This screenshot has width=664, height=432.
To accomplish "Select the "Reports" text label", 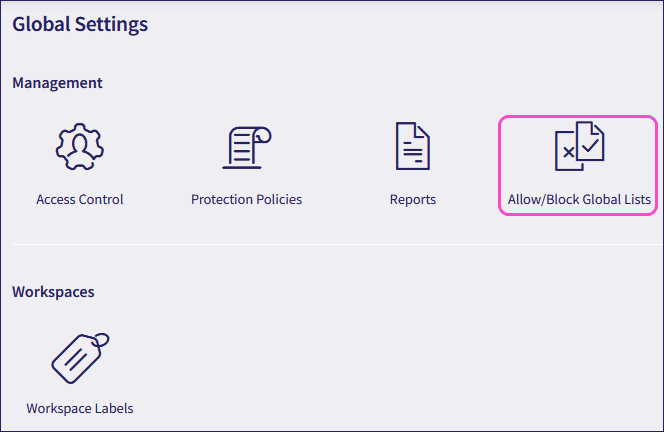I will click(x=413, y=199).
